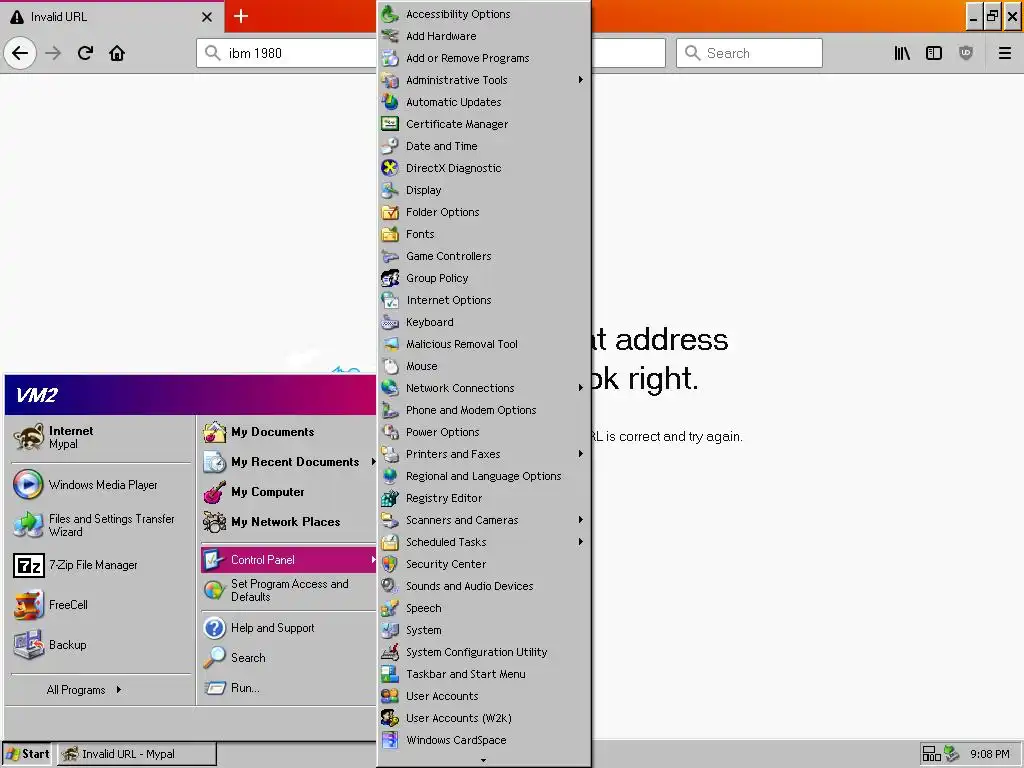Click the Registry Editor icon
This screenshot has height=768, width=1024.
point(390,498)
